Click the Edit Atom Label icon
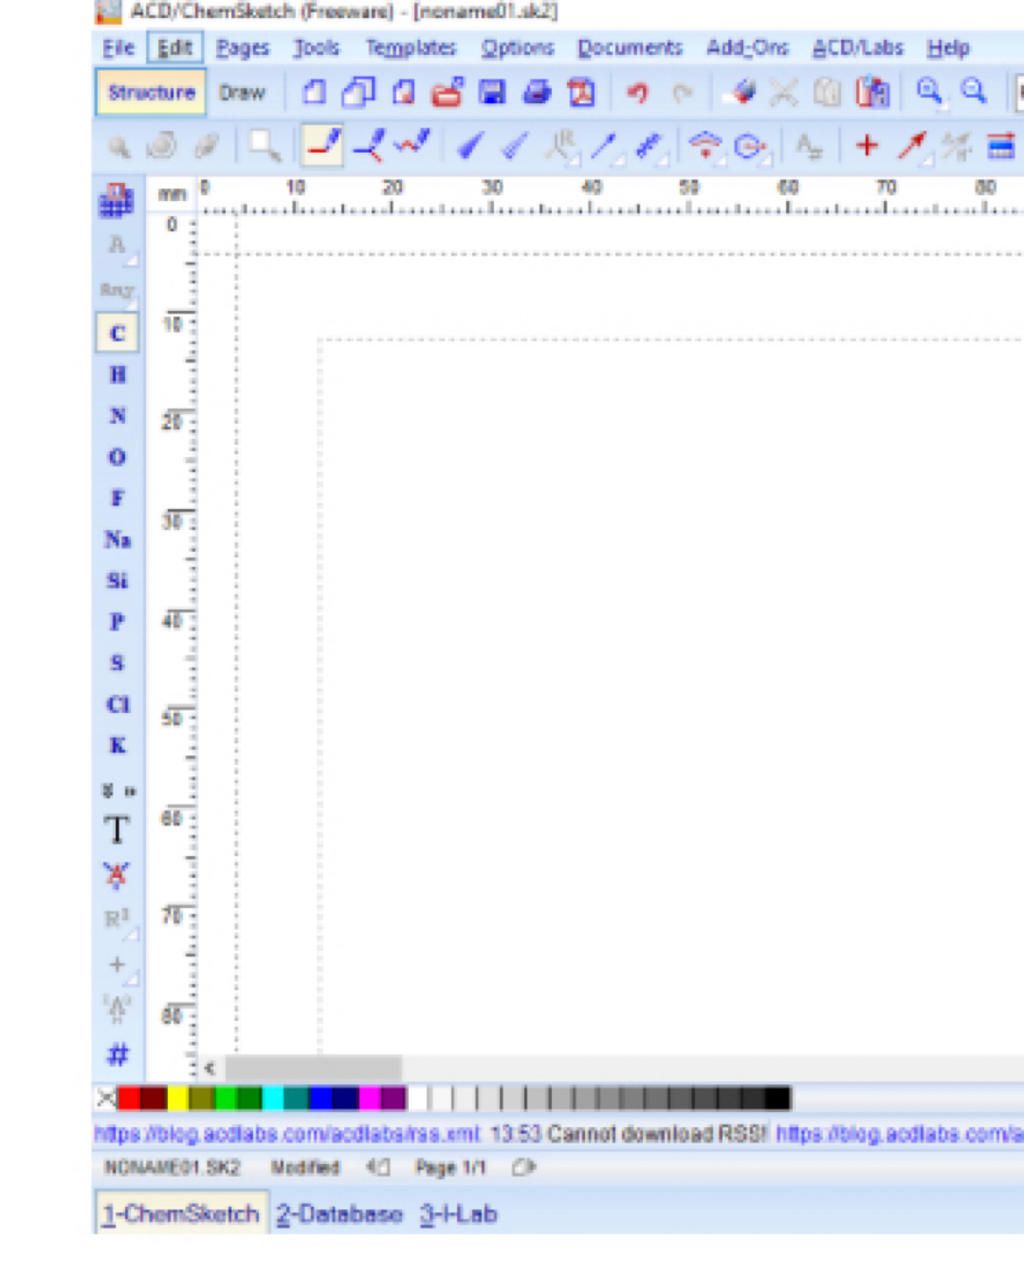The width and height of the screenshot is (1024, 1276). (808, 148)
